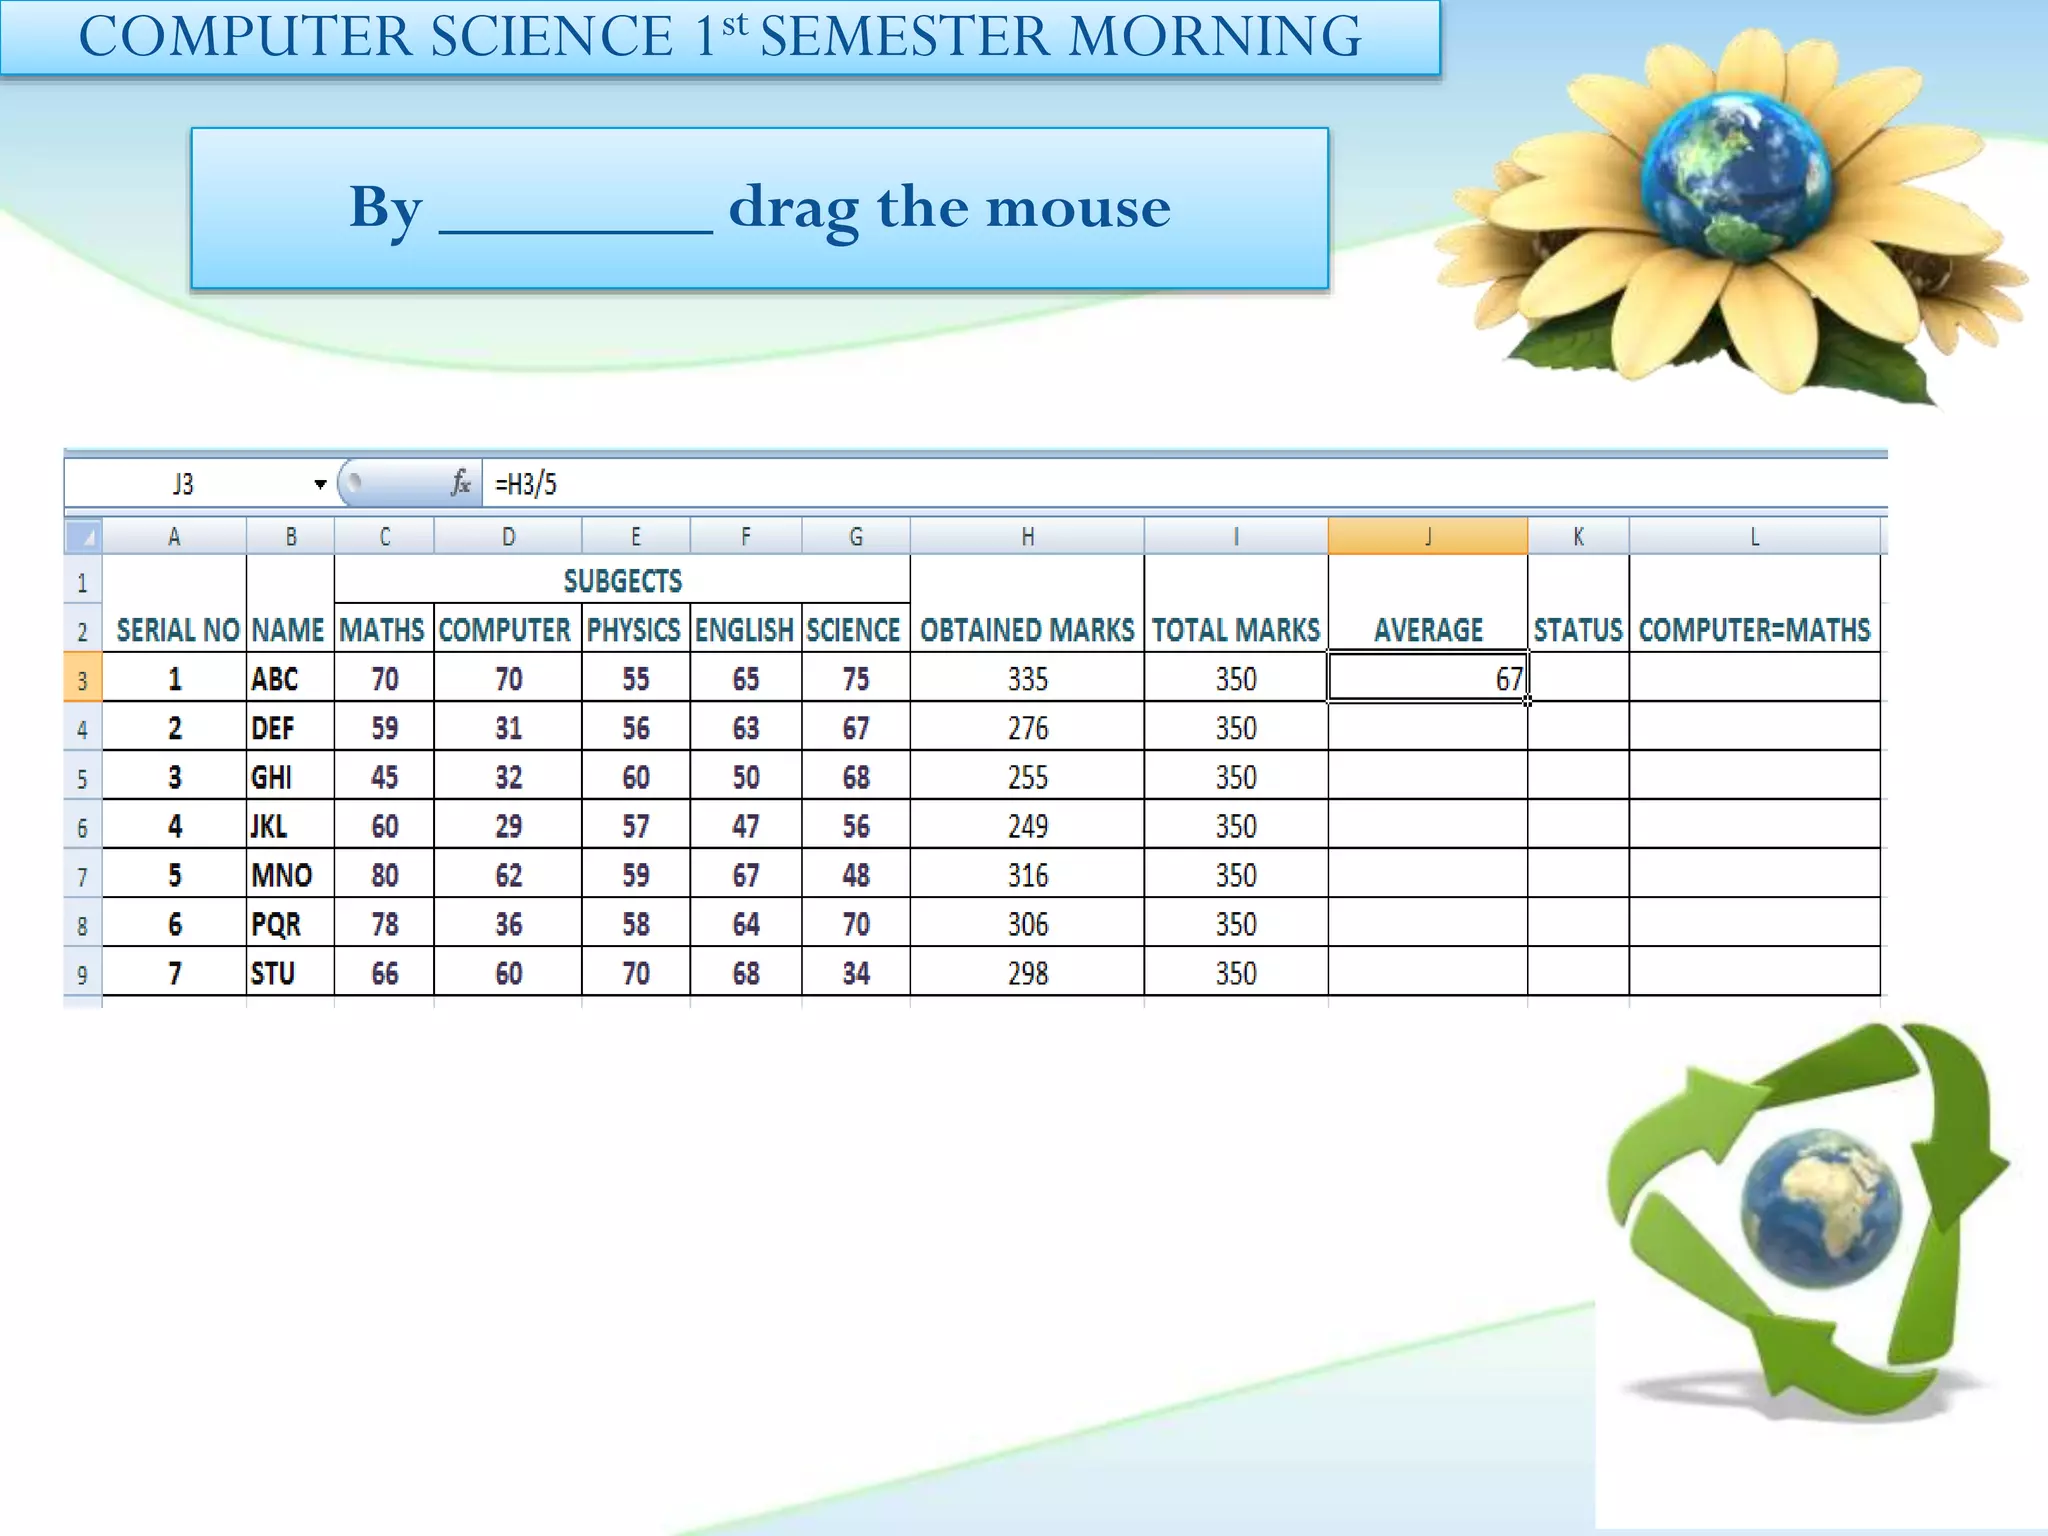Click the ENGLISH header cell
Screen dimensions: 2048x1536
tap(746, 629)
